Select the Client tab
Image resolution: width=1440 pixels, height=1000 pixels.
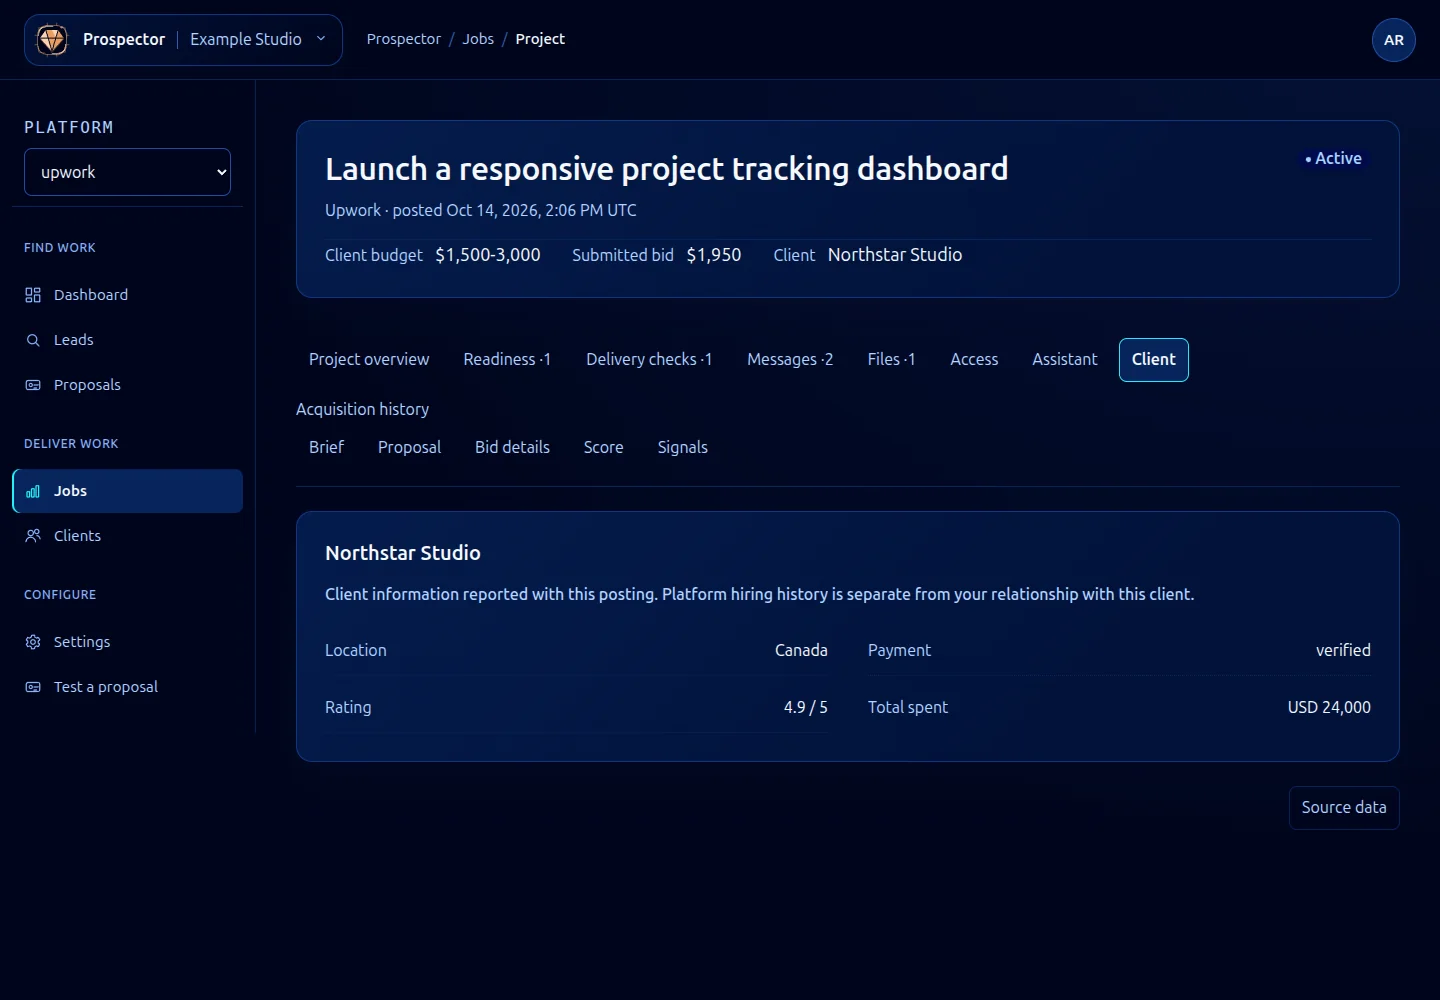pyautogui.click(x=1154, y=360)
